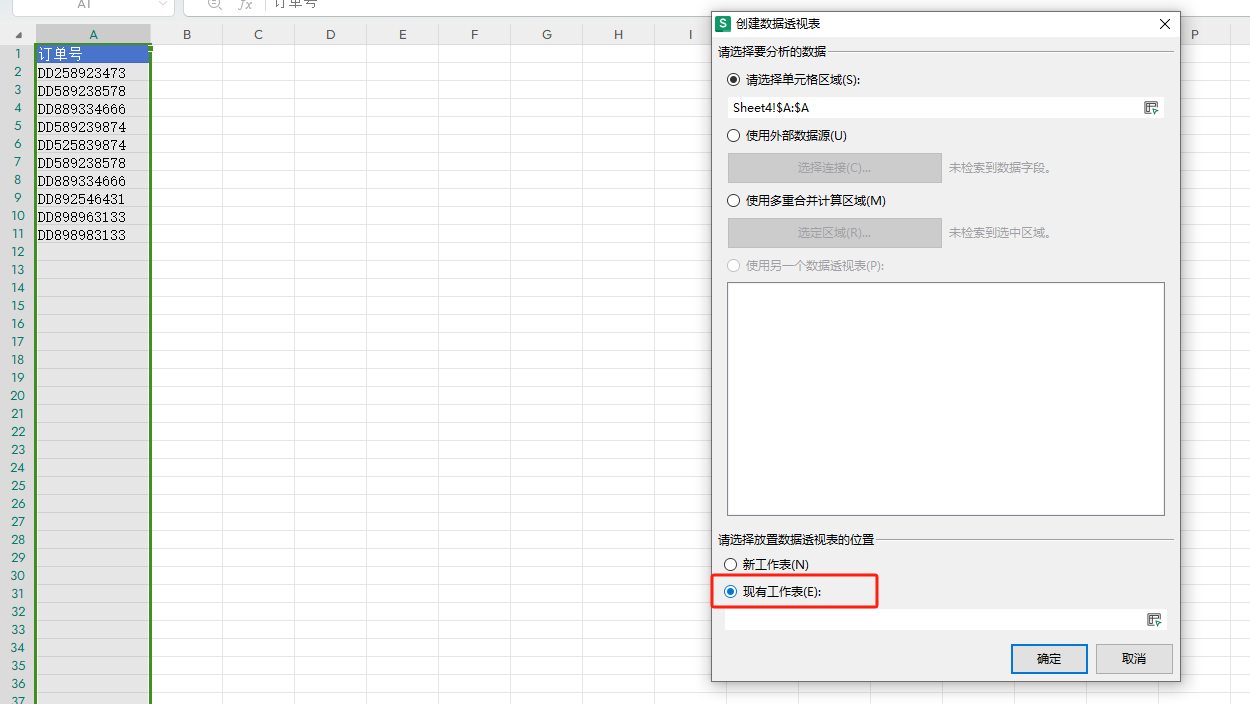1250x704 pixels.
Task: Click cell A4 containing DD889334666
Action: (93, 109)
